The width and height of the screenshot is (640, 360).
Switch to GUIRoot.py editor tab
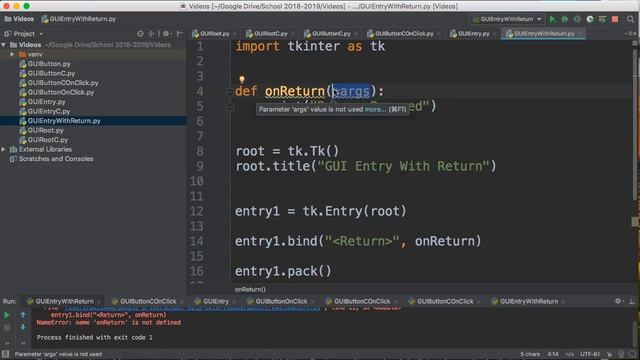214,33
